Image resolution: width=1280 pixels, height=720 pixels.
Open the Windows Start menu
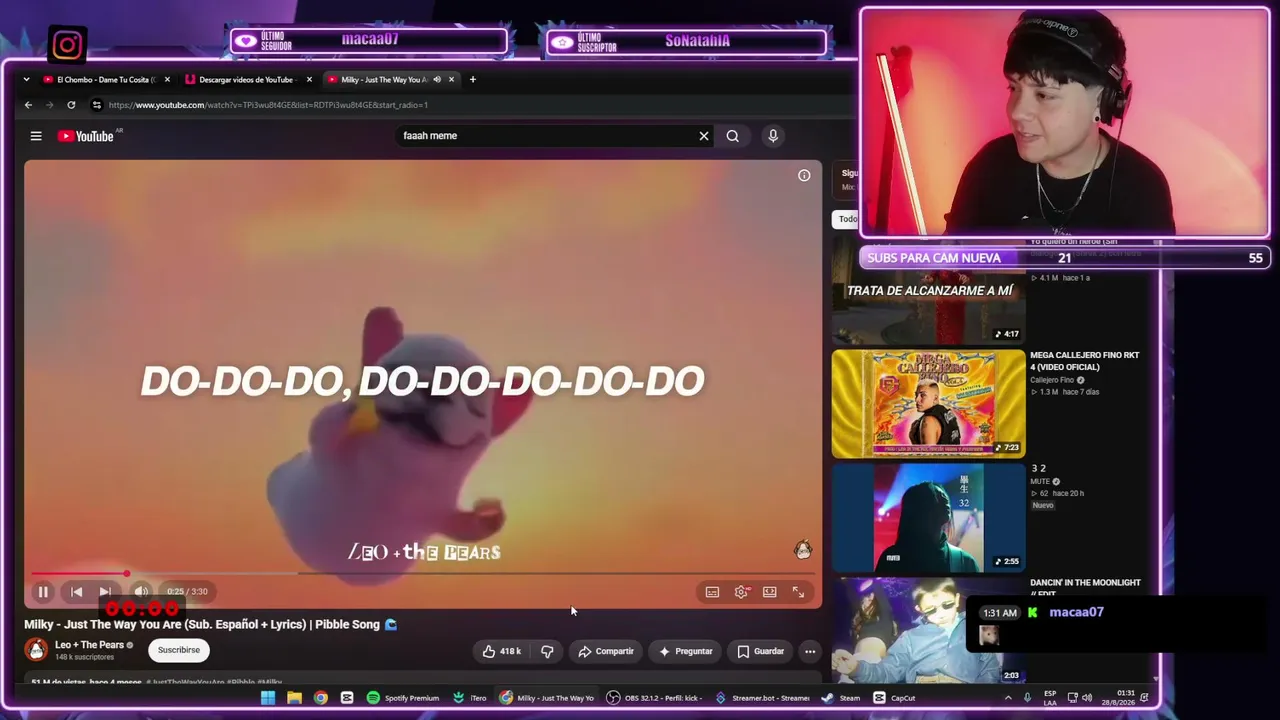point(268,698)
